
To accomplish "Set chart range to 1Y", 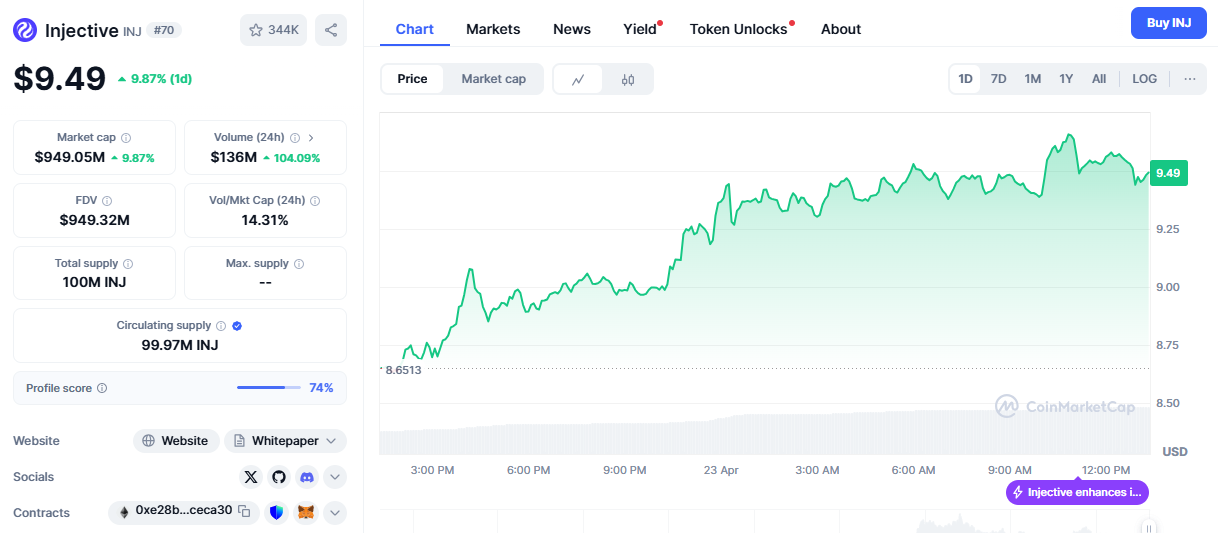I will (x=1066, y=79).
